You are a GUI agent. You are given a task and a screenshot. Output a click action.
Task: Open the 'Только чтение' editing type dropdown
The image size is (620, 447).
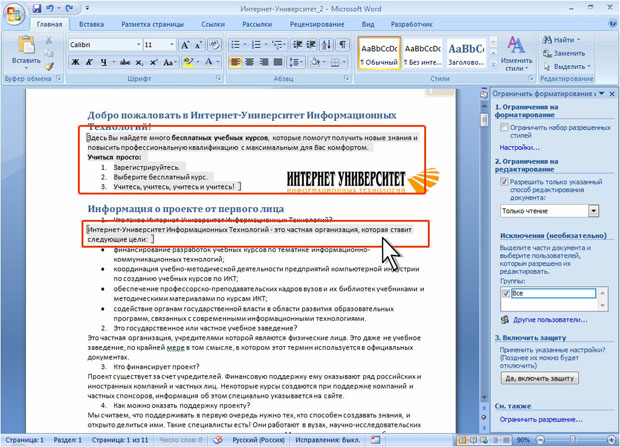593,211
